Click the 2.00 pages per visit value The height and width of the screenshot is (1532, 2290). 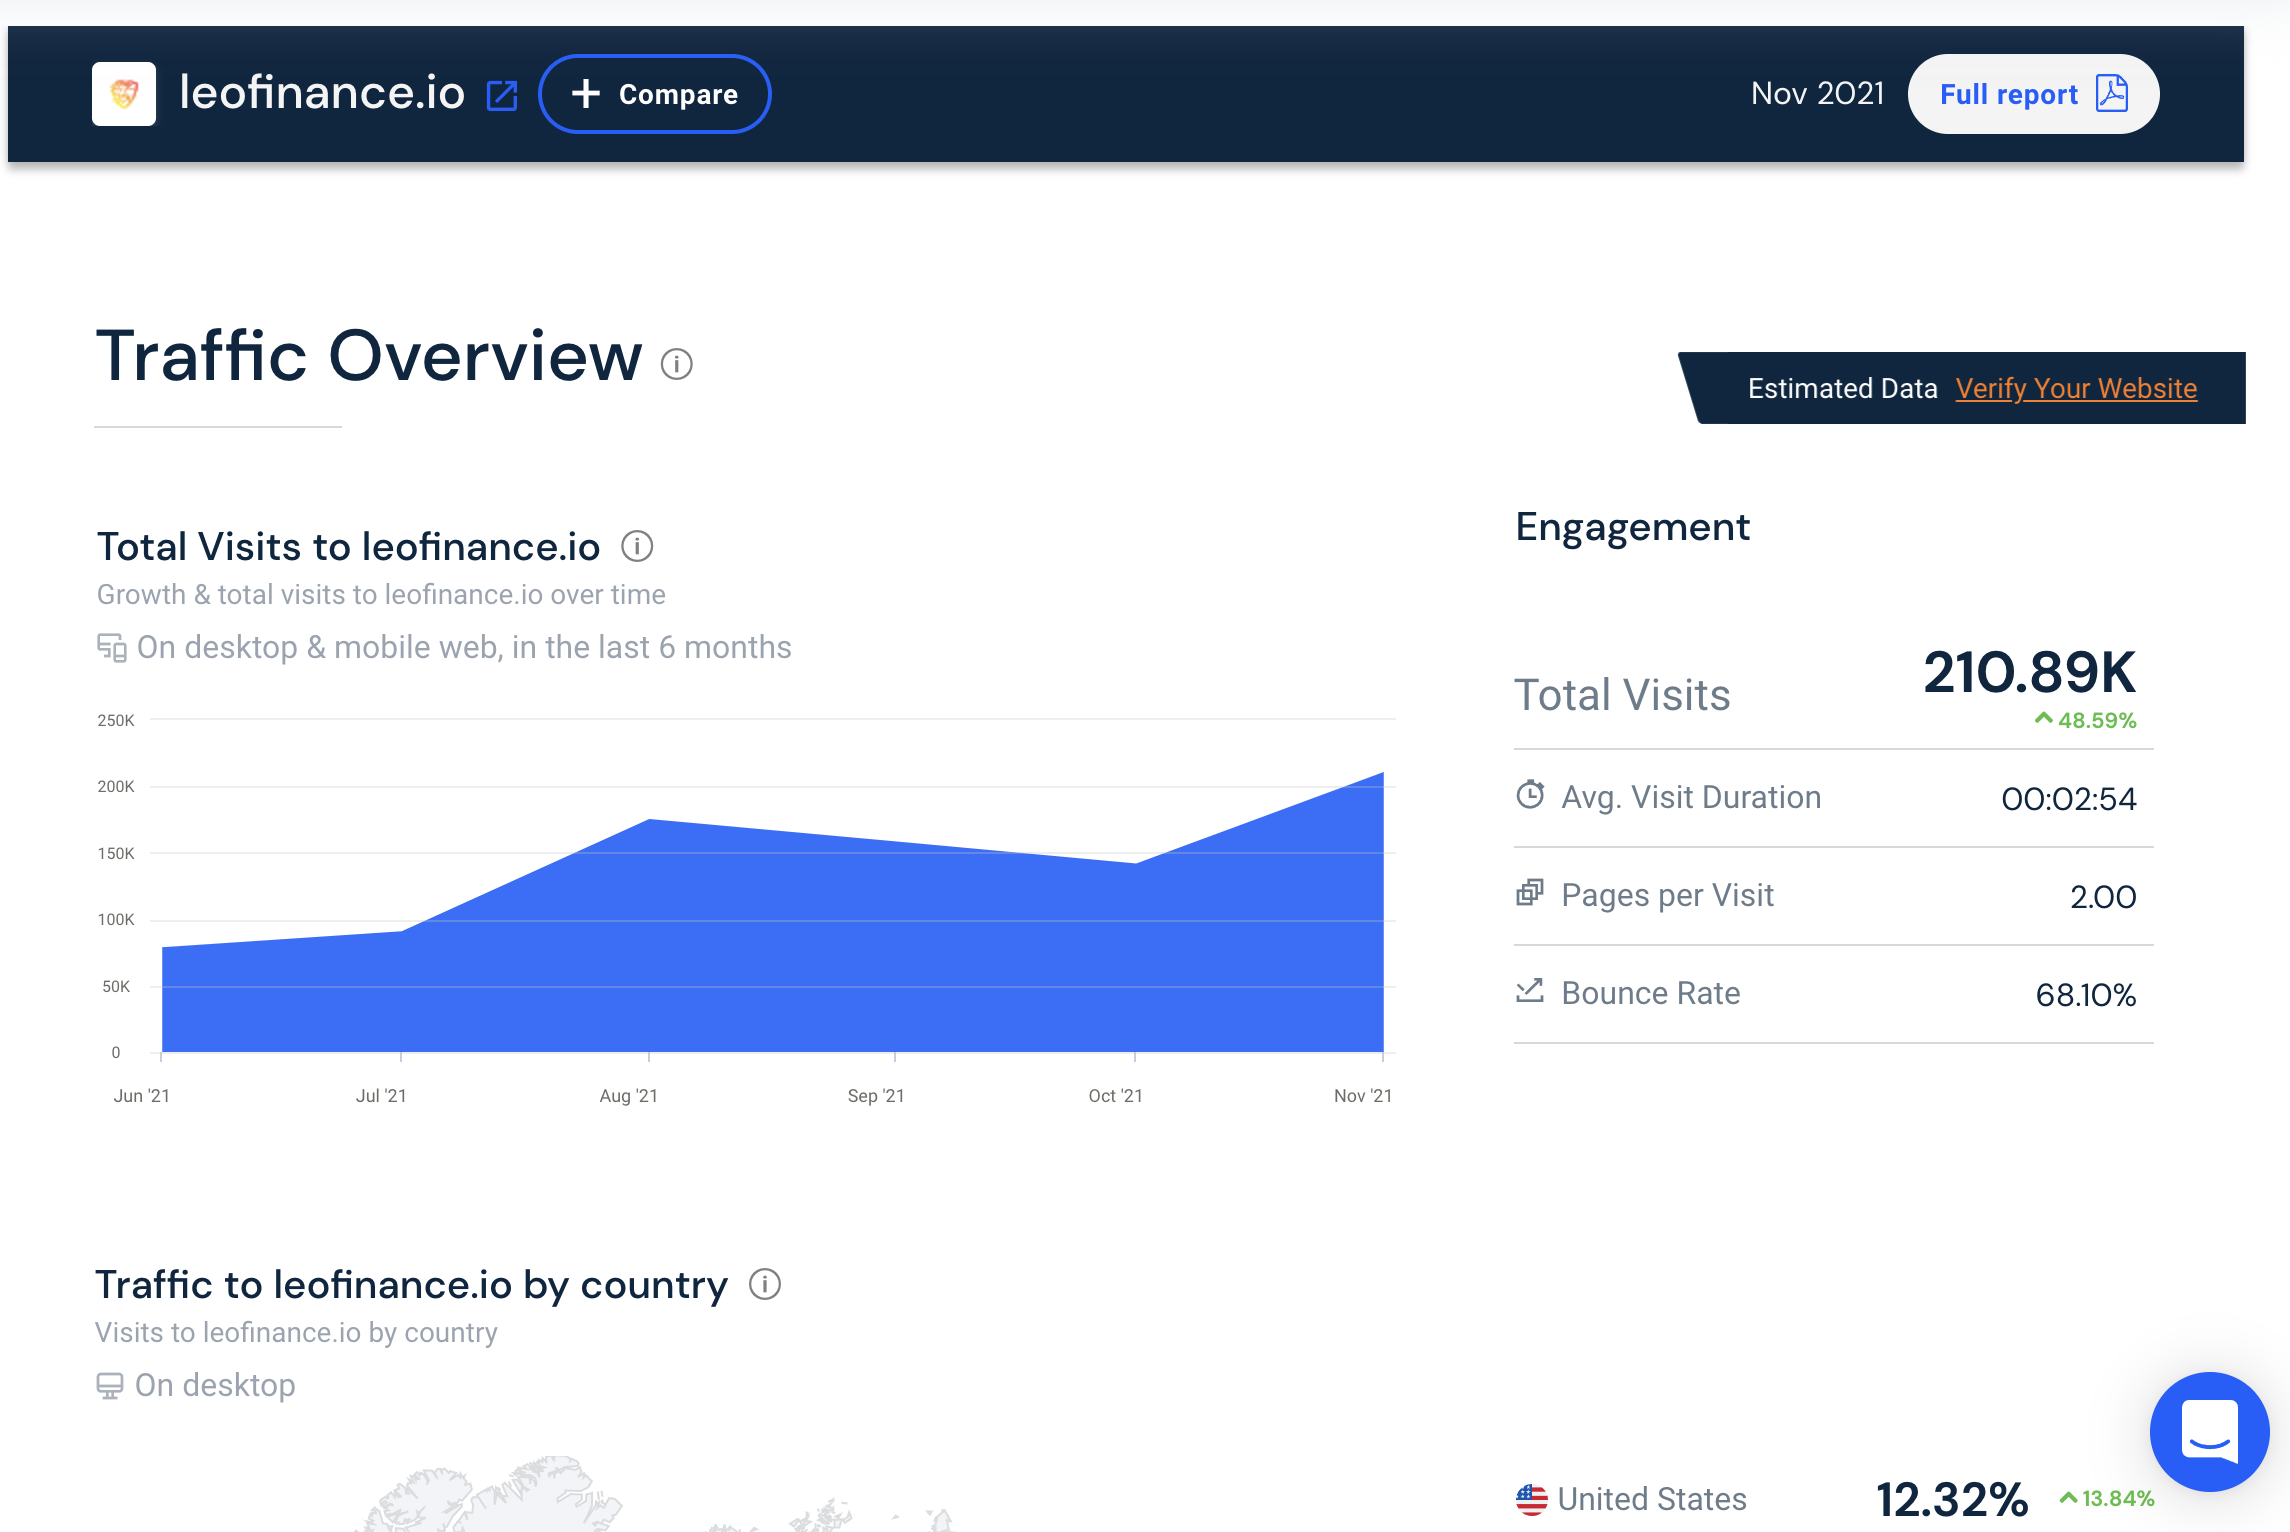coord(2103,897)
